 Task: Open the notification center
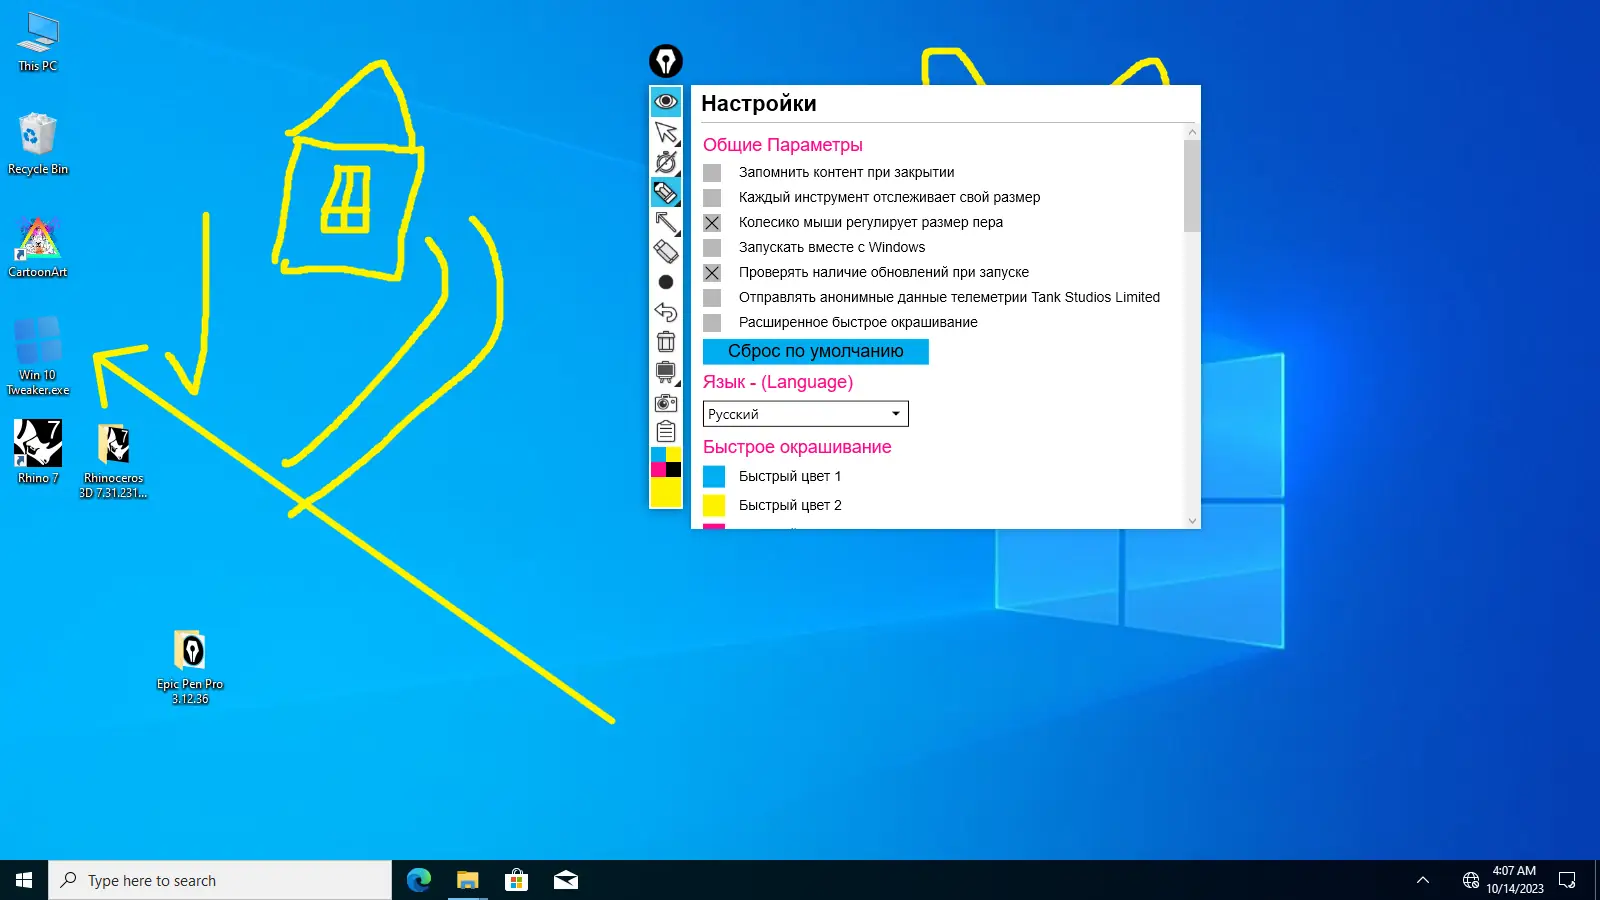tap(1567, 880)
